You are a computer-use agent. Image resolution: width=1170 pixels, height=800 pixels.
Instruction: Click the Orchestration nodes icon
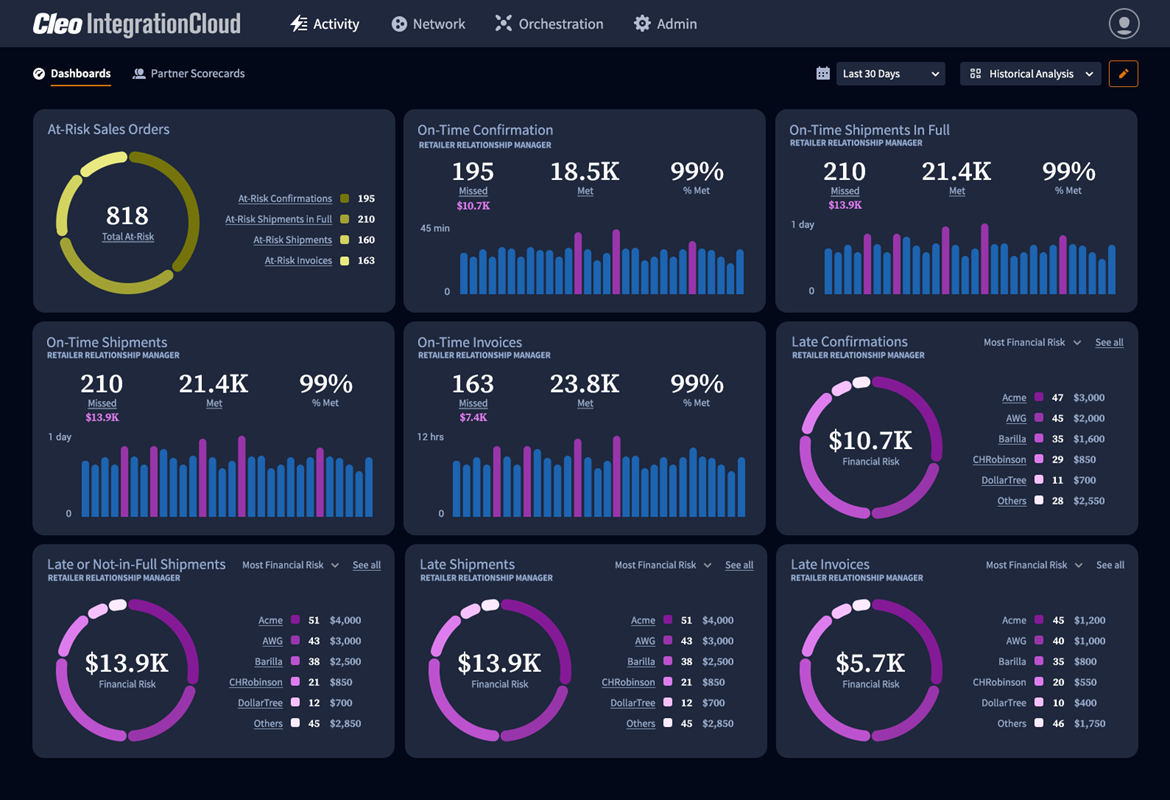pyautogui.click(x=504, y=24)
